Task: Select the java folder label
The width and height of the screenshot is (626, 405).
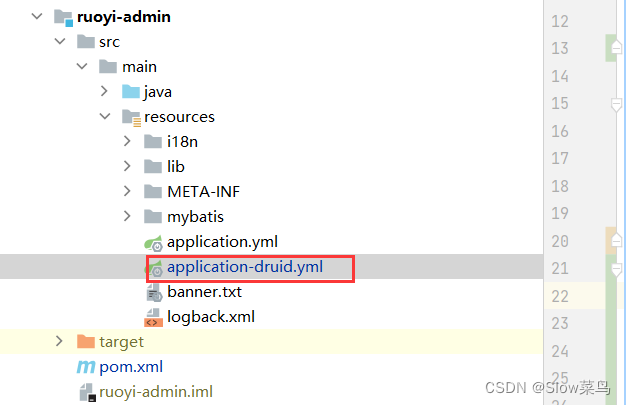Action: click(x=158, y=92)
